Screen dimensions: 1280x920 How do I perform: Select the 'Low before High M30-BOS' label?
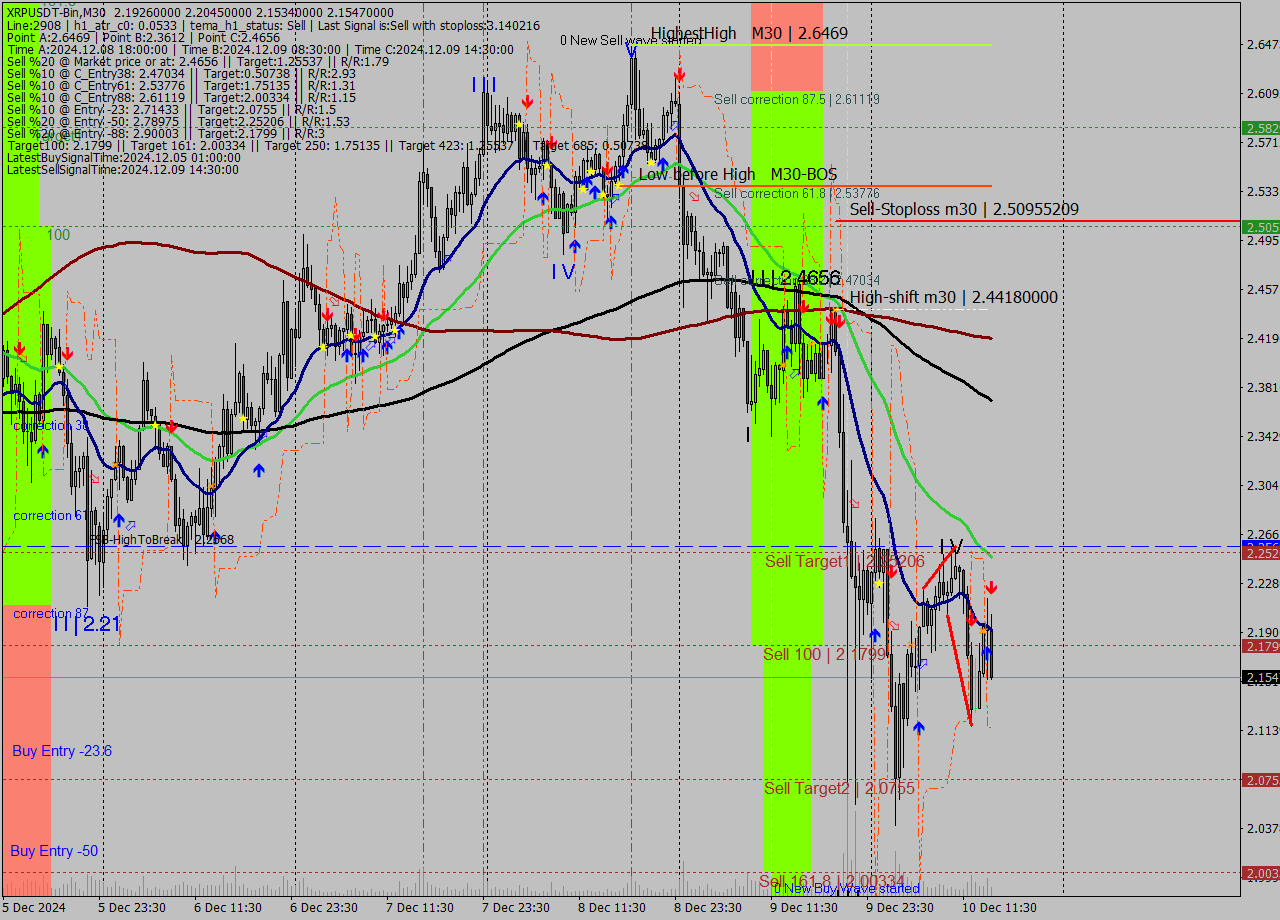tap(738, 174)
